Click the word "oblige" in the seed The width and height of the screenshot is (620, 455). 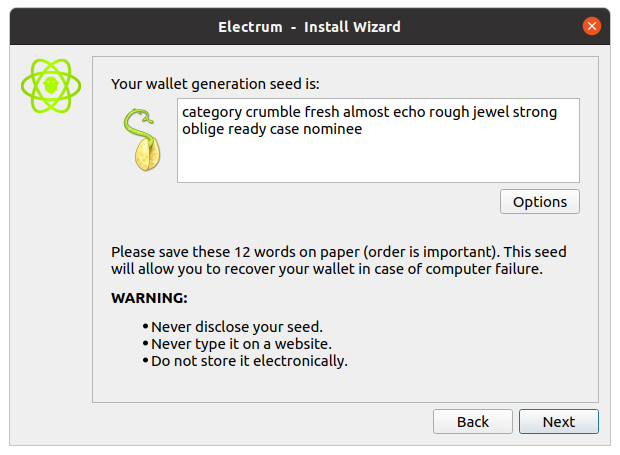204,129
